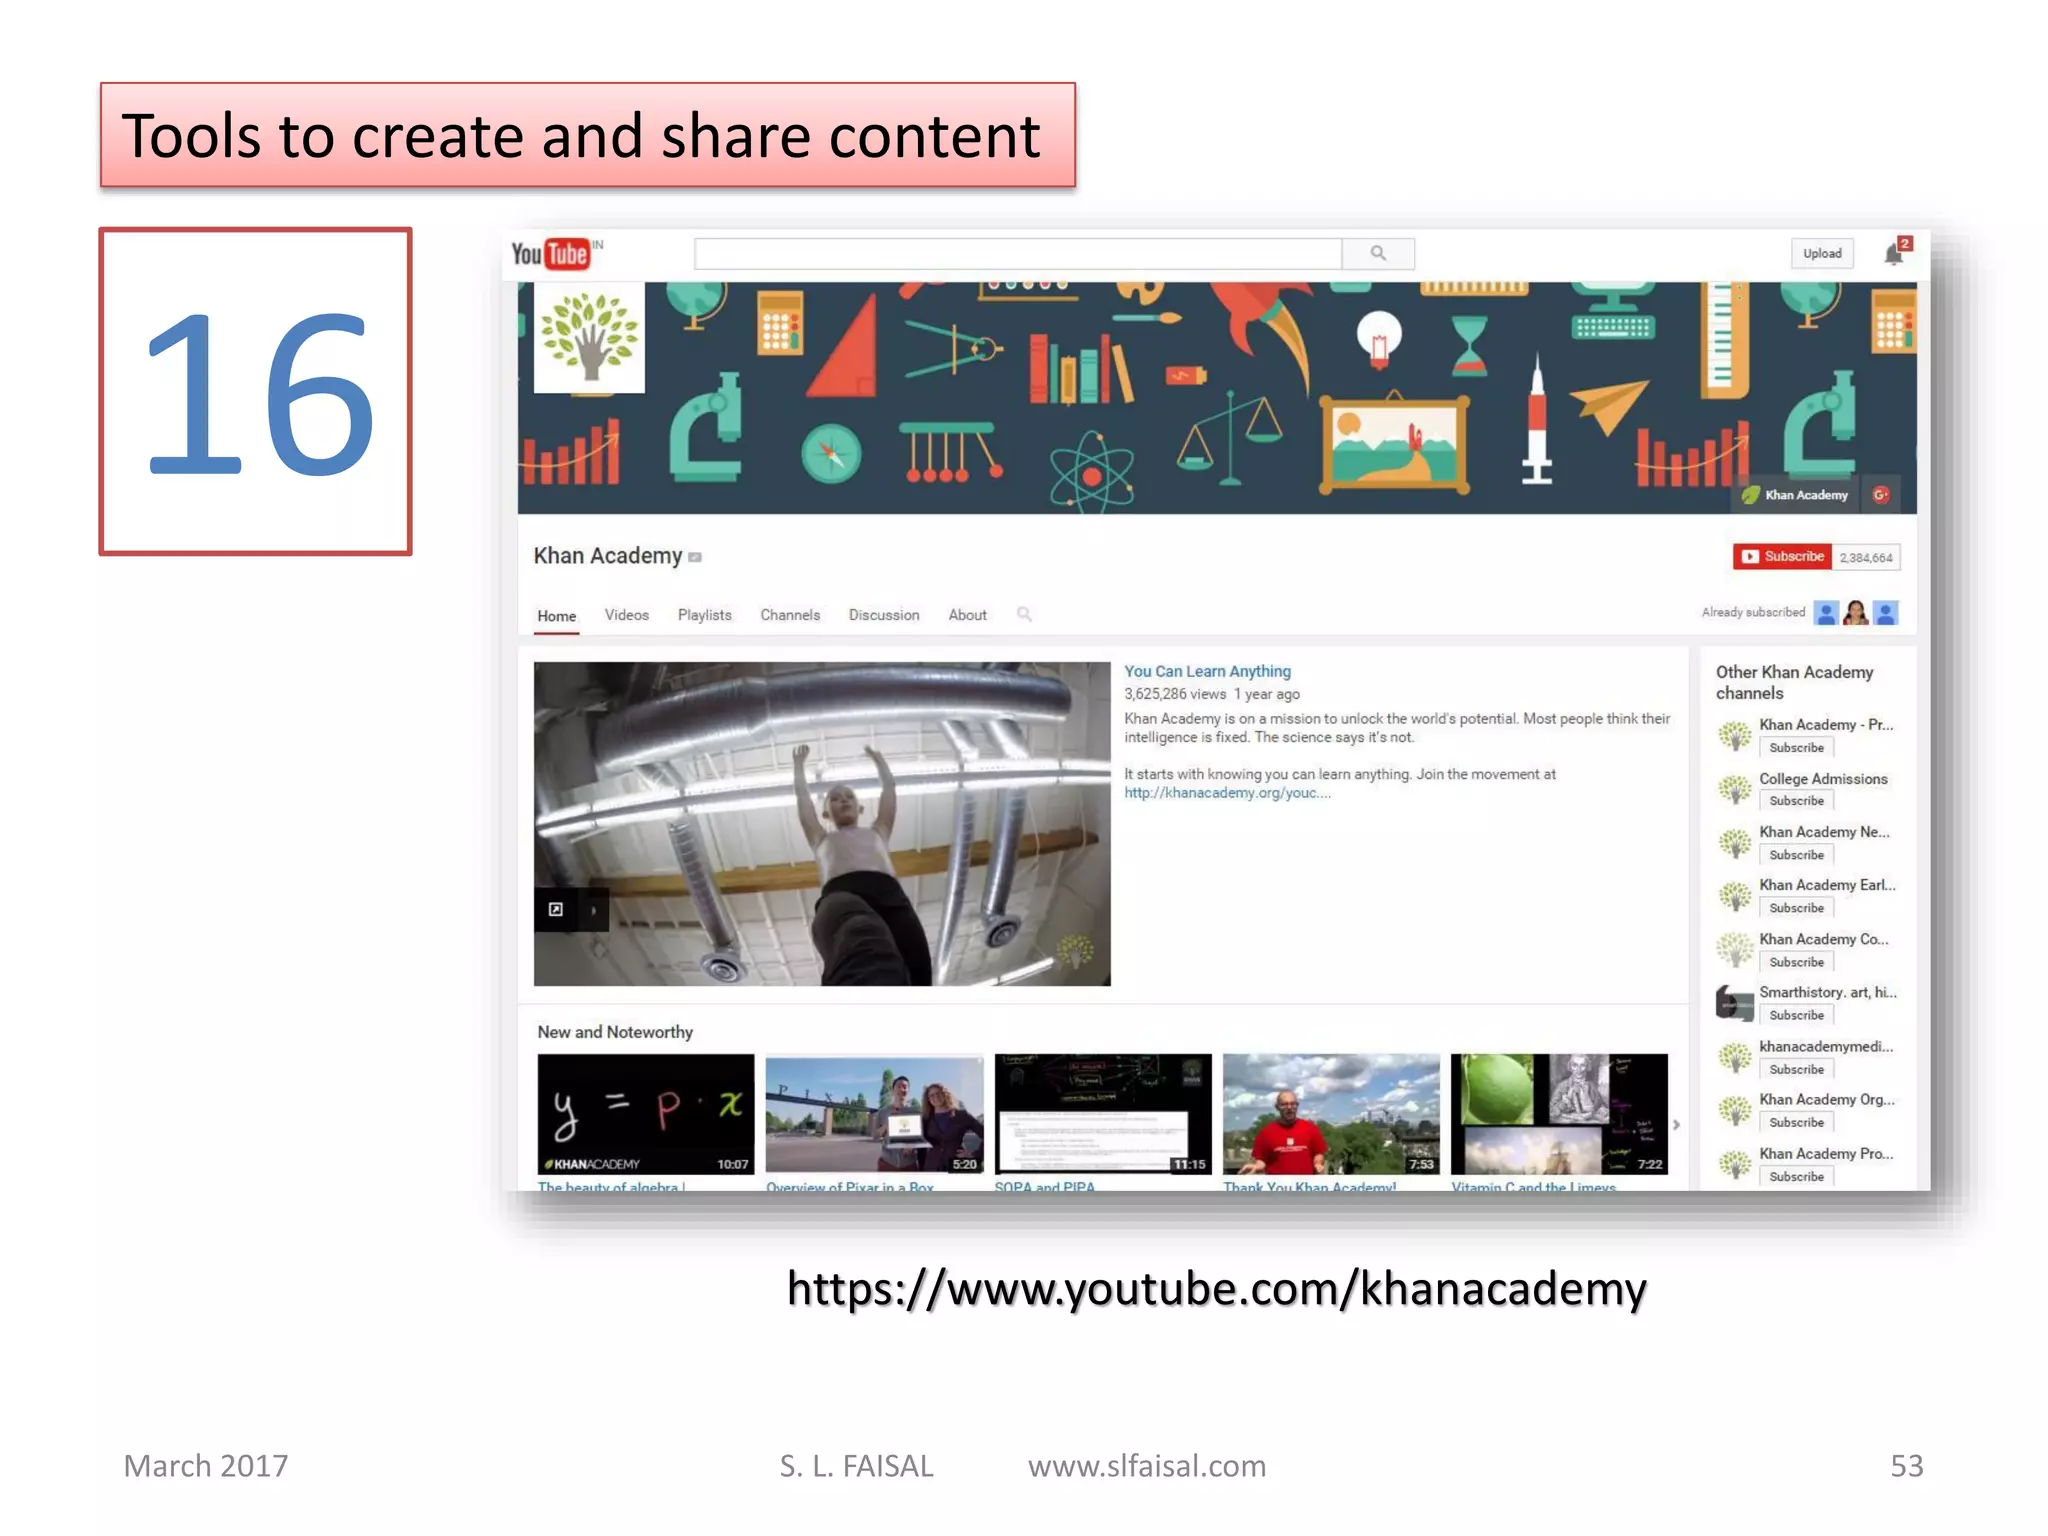Screen dimensions: 2048x1536
Task: Click in the YouTube search field
Action: coord(1018,254)
